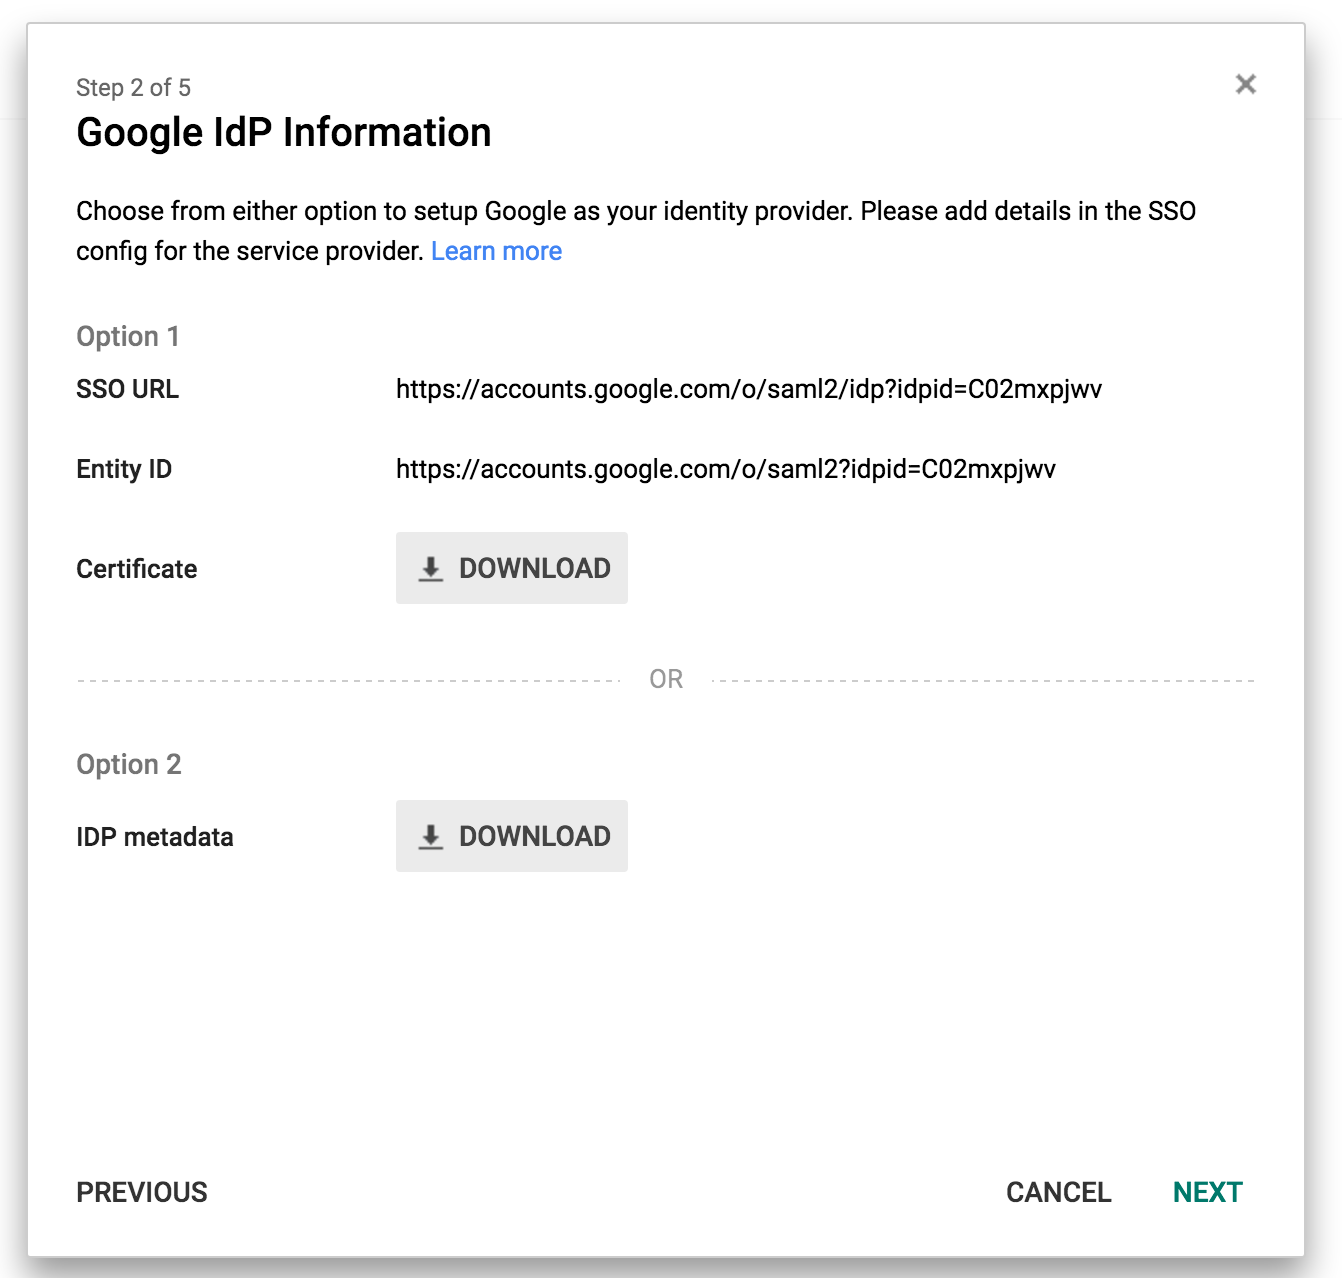Click the Step 2 of 5 indicator
Screen dimensions: 1342x1278
point(133,88)
